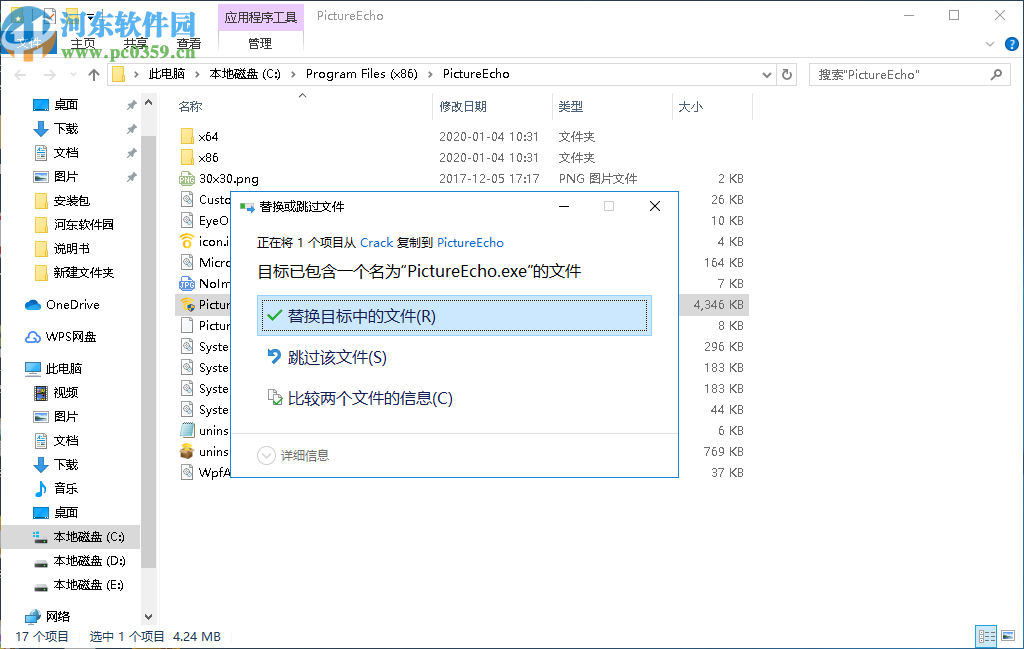Refresh the PictureEcho folder view
The width and height of the screenshot is (1024, 649).
[789, 73]
